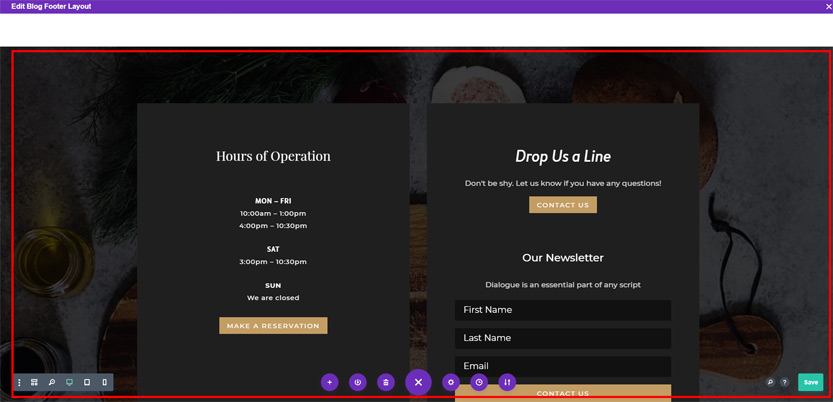The width and height of the screenshot is (833, 402).
Task: Select tablet view mode
Action: point(87,382)
